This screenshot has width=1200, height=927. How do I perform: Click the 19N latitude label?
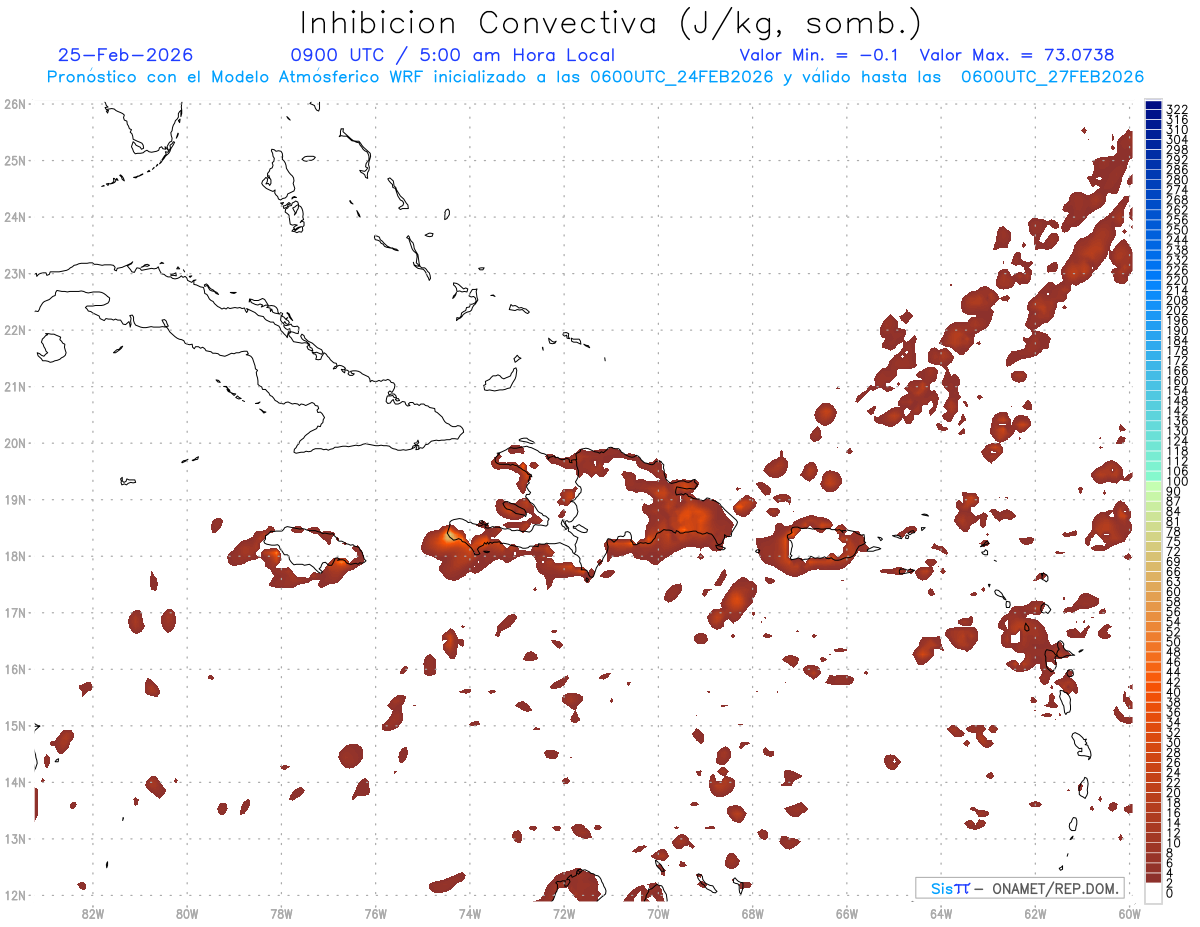pos(15,499)
